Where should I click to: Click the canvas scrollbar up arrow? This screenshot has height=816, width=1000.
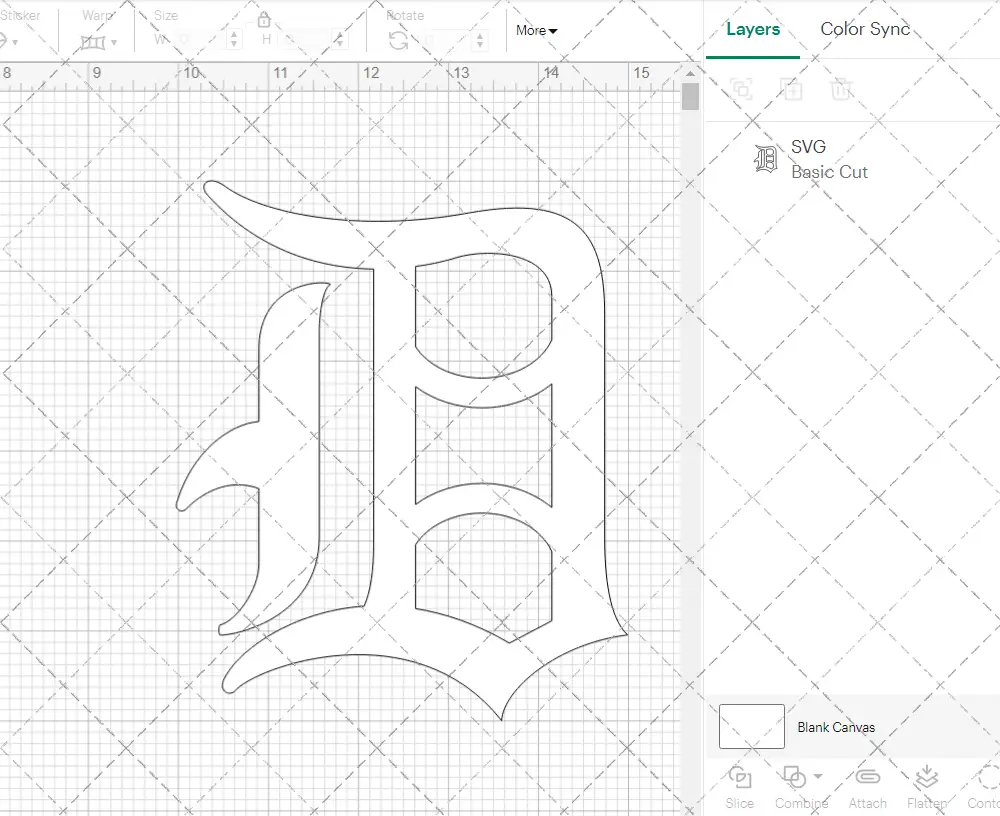(690, 73)
